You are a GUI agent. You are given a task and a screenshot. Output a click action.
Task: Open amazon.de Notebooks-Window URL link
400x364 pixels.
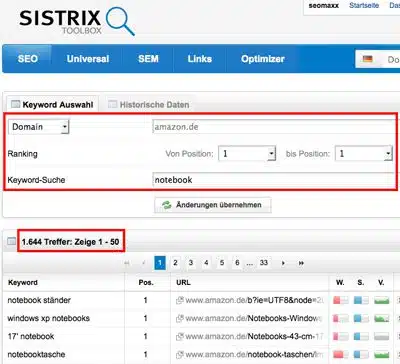pos(254,318)
